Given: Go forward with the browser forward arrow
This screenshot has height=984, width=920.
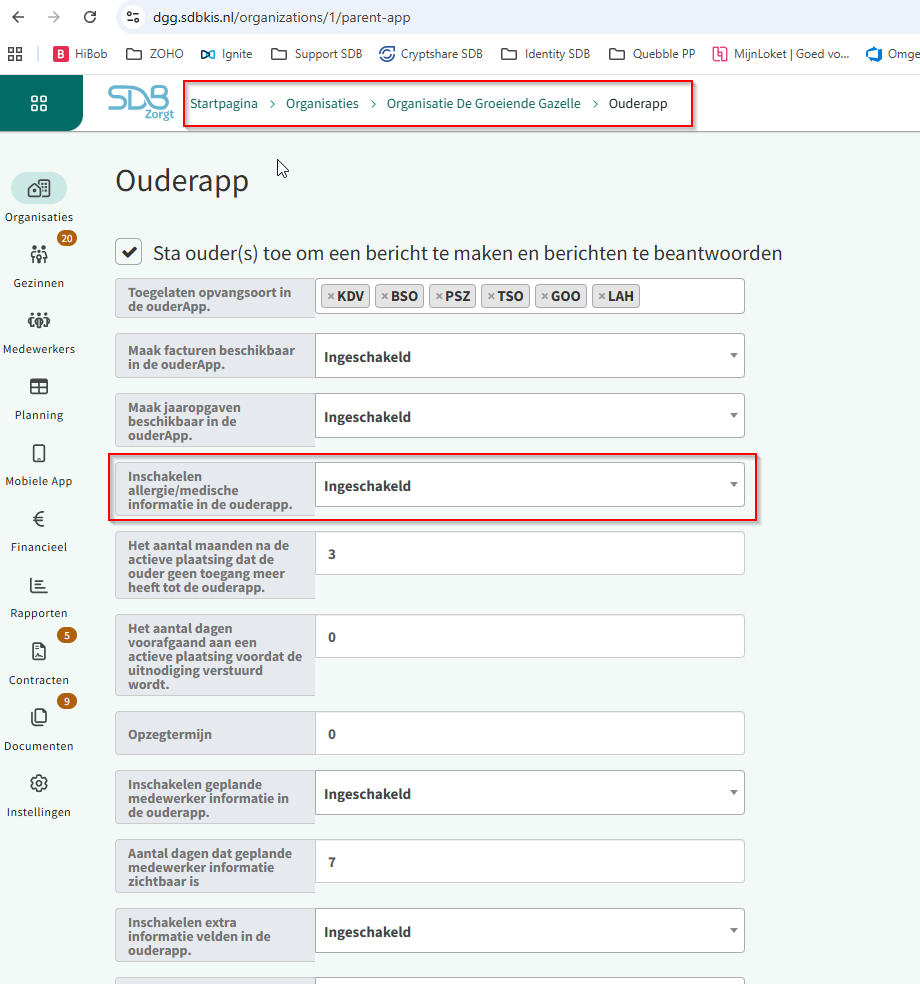Looking at the screenshot, I should 54,17.
